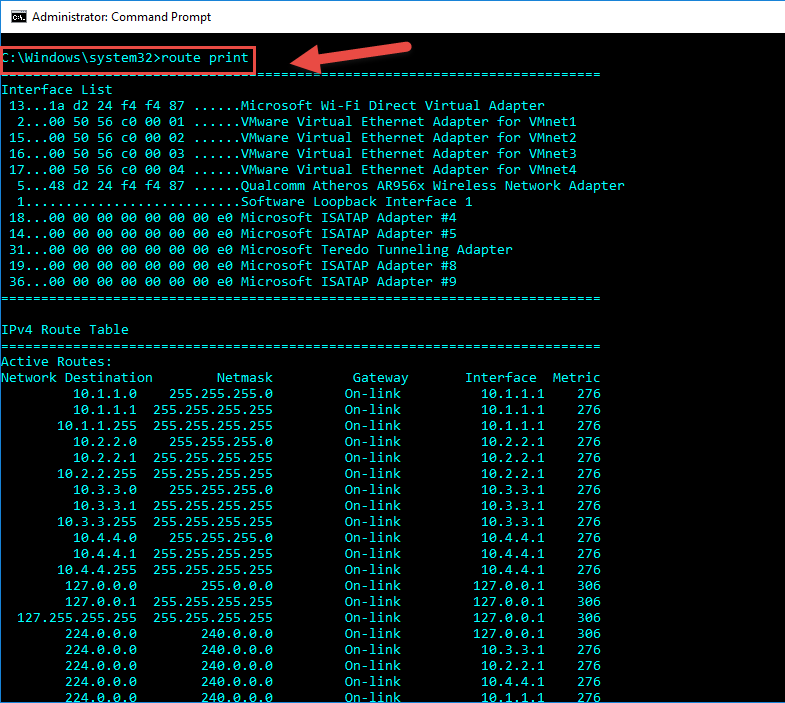785x703 pixels.
Task: Click the On-link gateway of the 10.1.1.0 route
Action: [372, 394]
